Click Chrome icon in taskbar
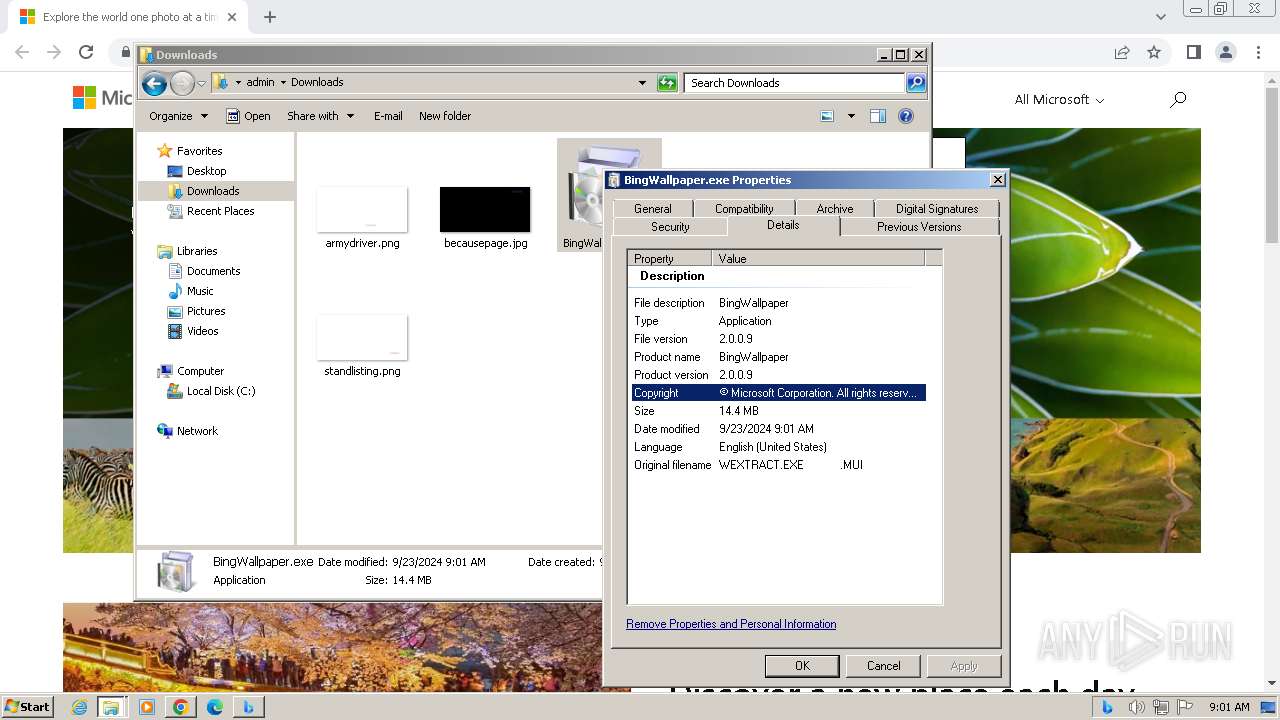The height and width of the screenshot is (720, 1280). 180,707
